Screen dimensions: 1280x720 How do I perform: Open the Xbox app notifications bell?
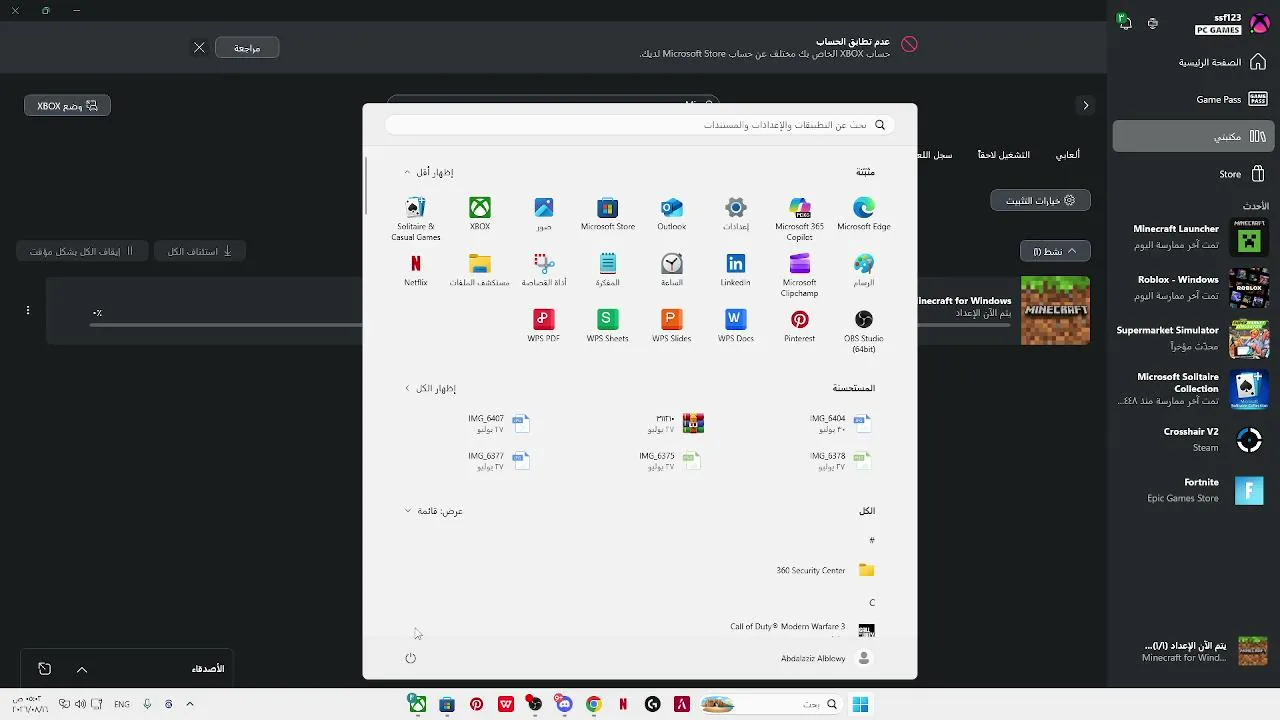(x=1126, y=22)
